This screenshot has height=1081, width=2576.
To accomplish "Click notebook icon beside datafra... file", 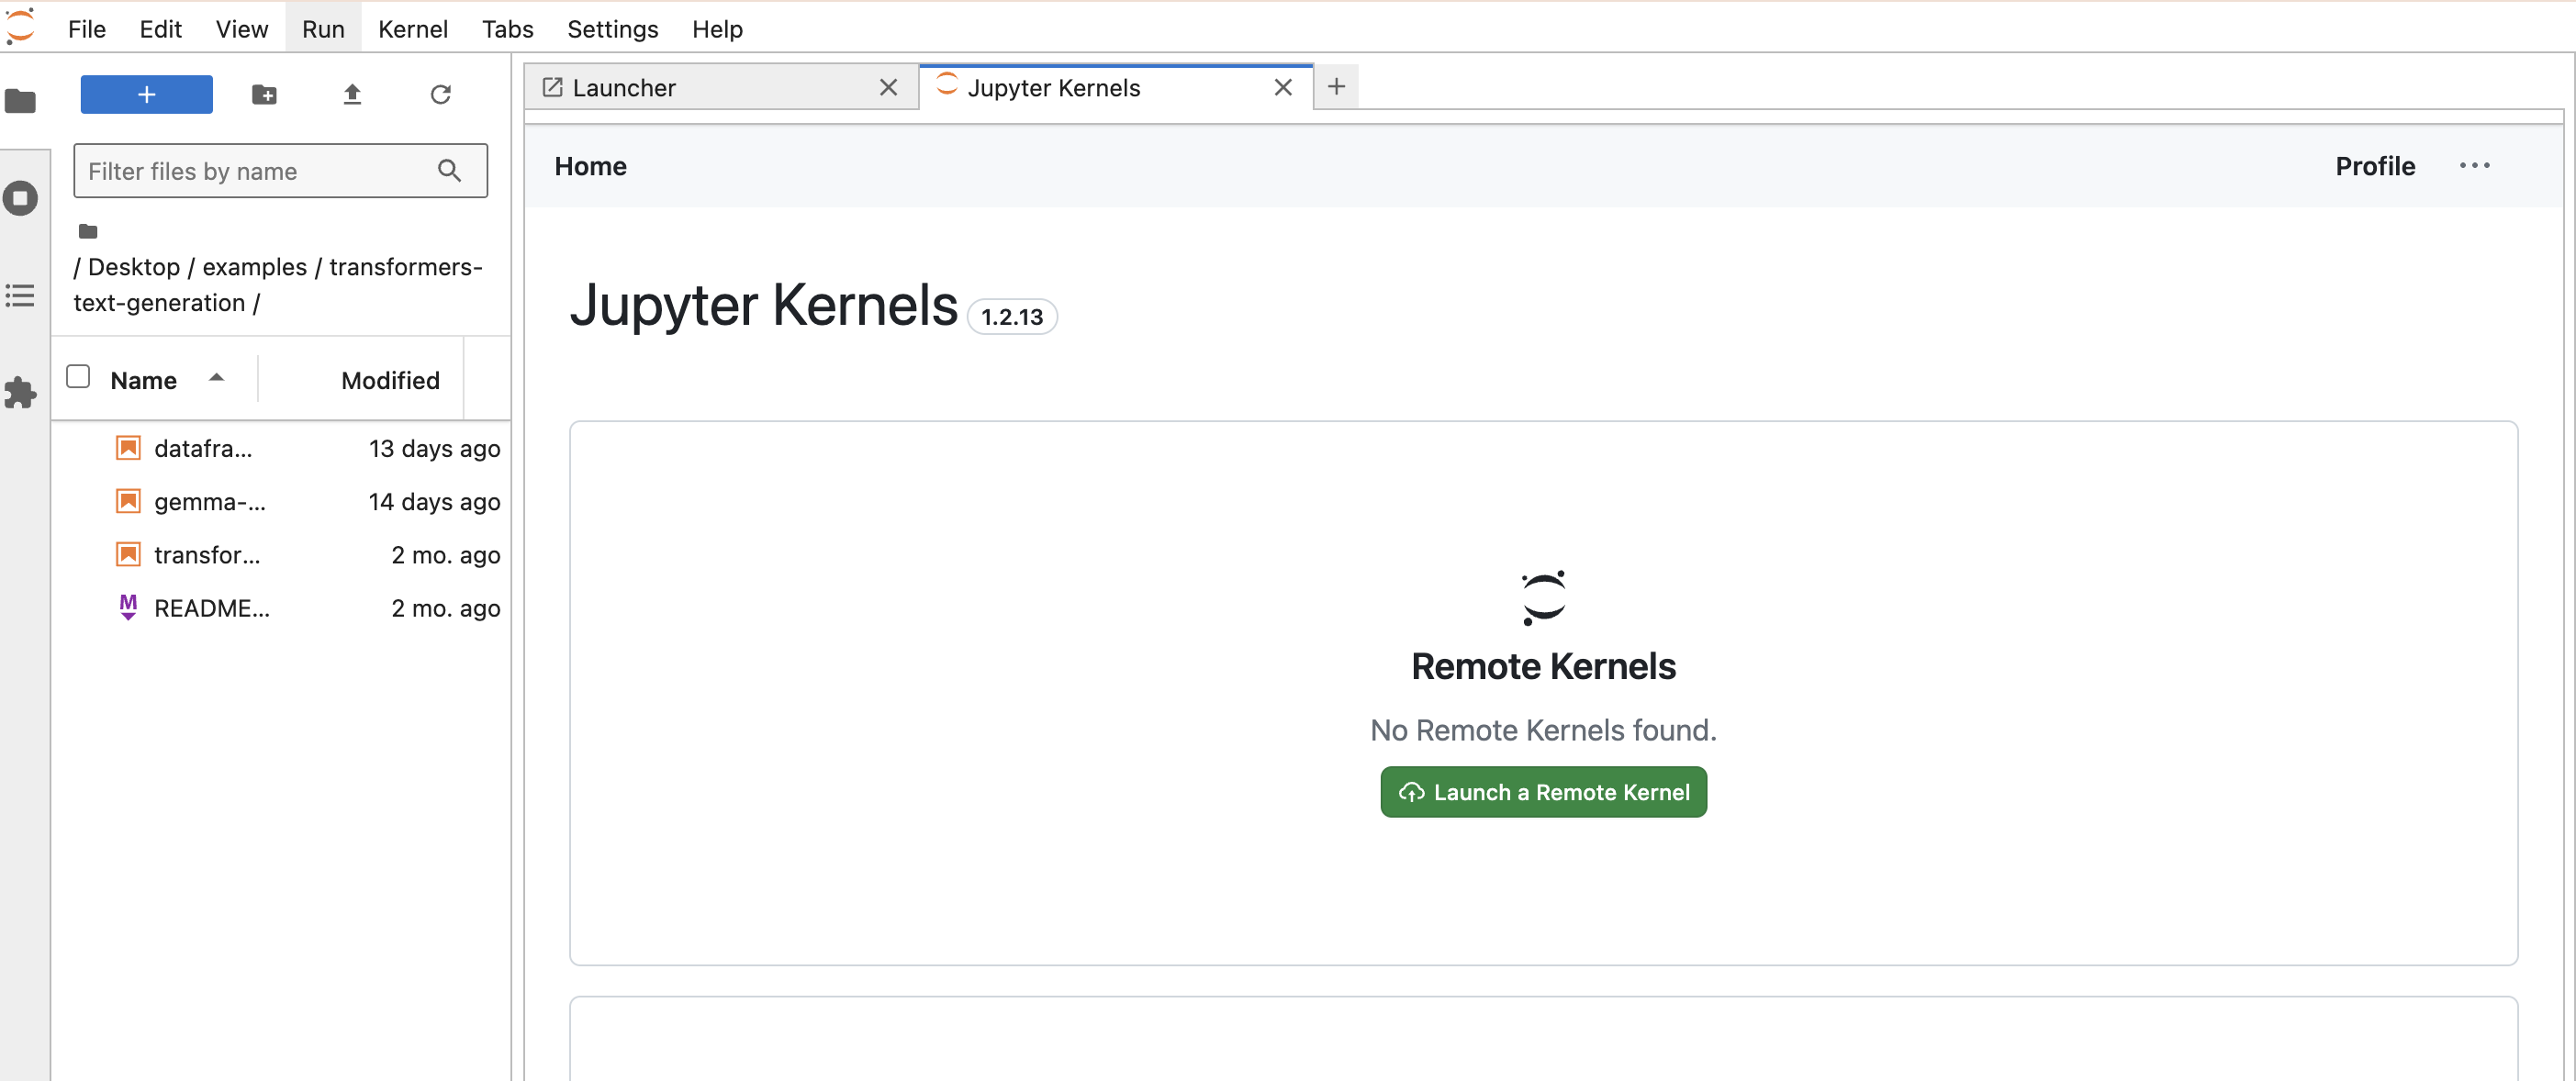I will tap(128, 447).
